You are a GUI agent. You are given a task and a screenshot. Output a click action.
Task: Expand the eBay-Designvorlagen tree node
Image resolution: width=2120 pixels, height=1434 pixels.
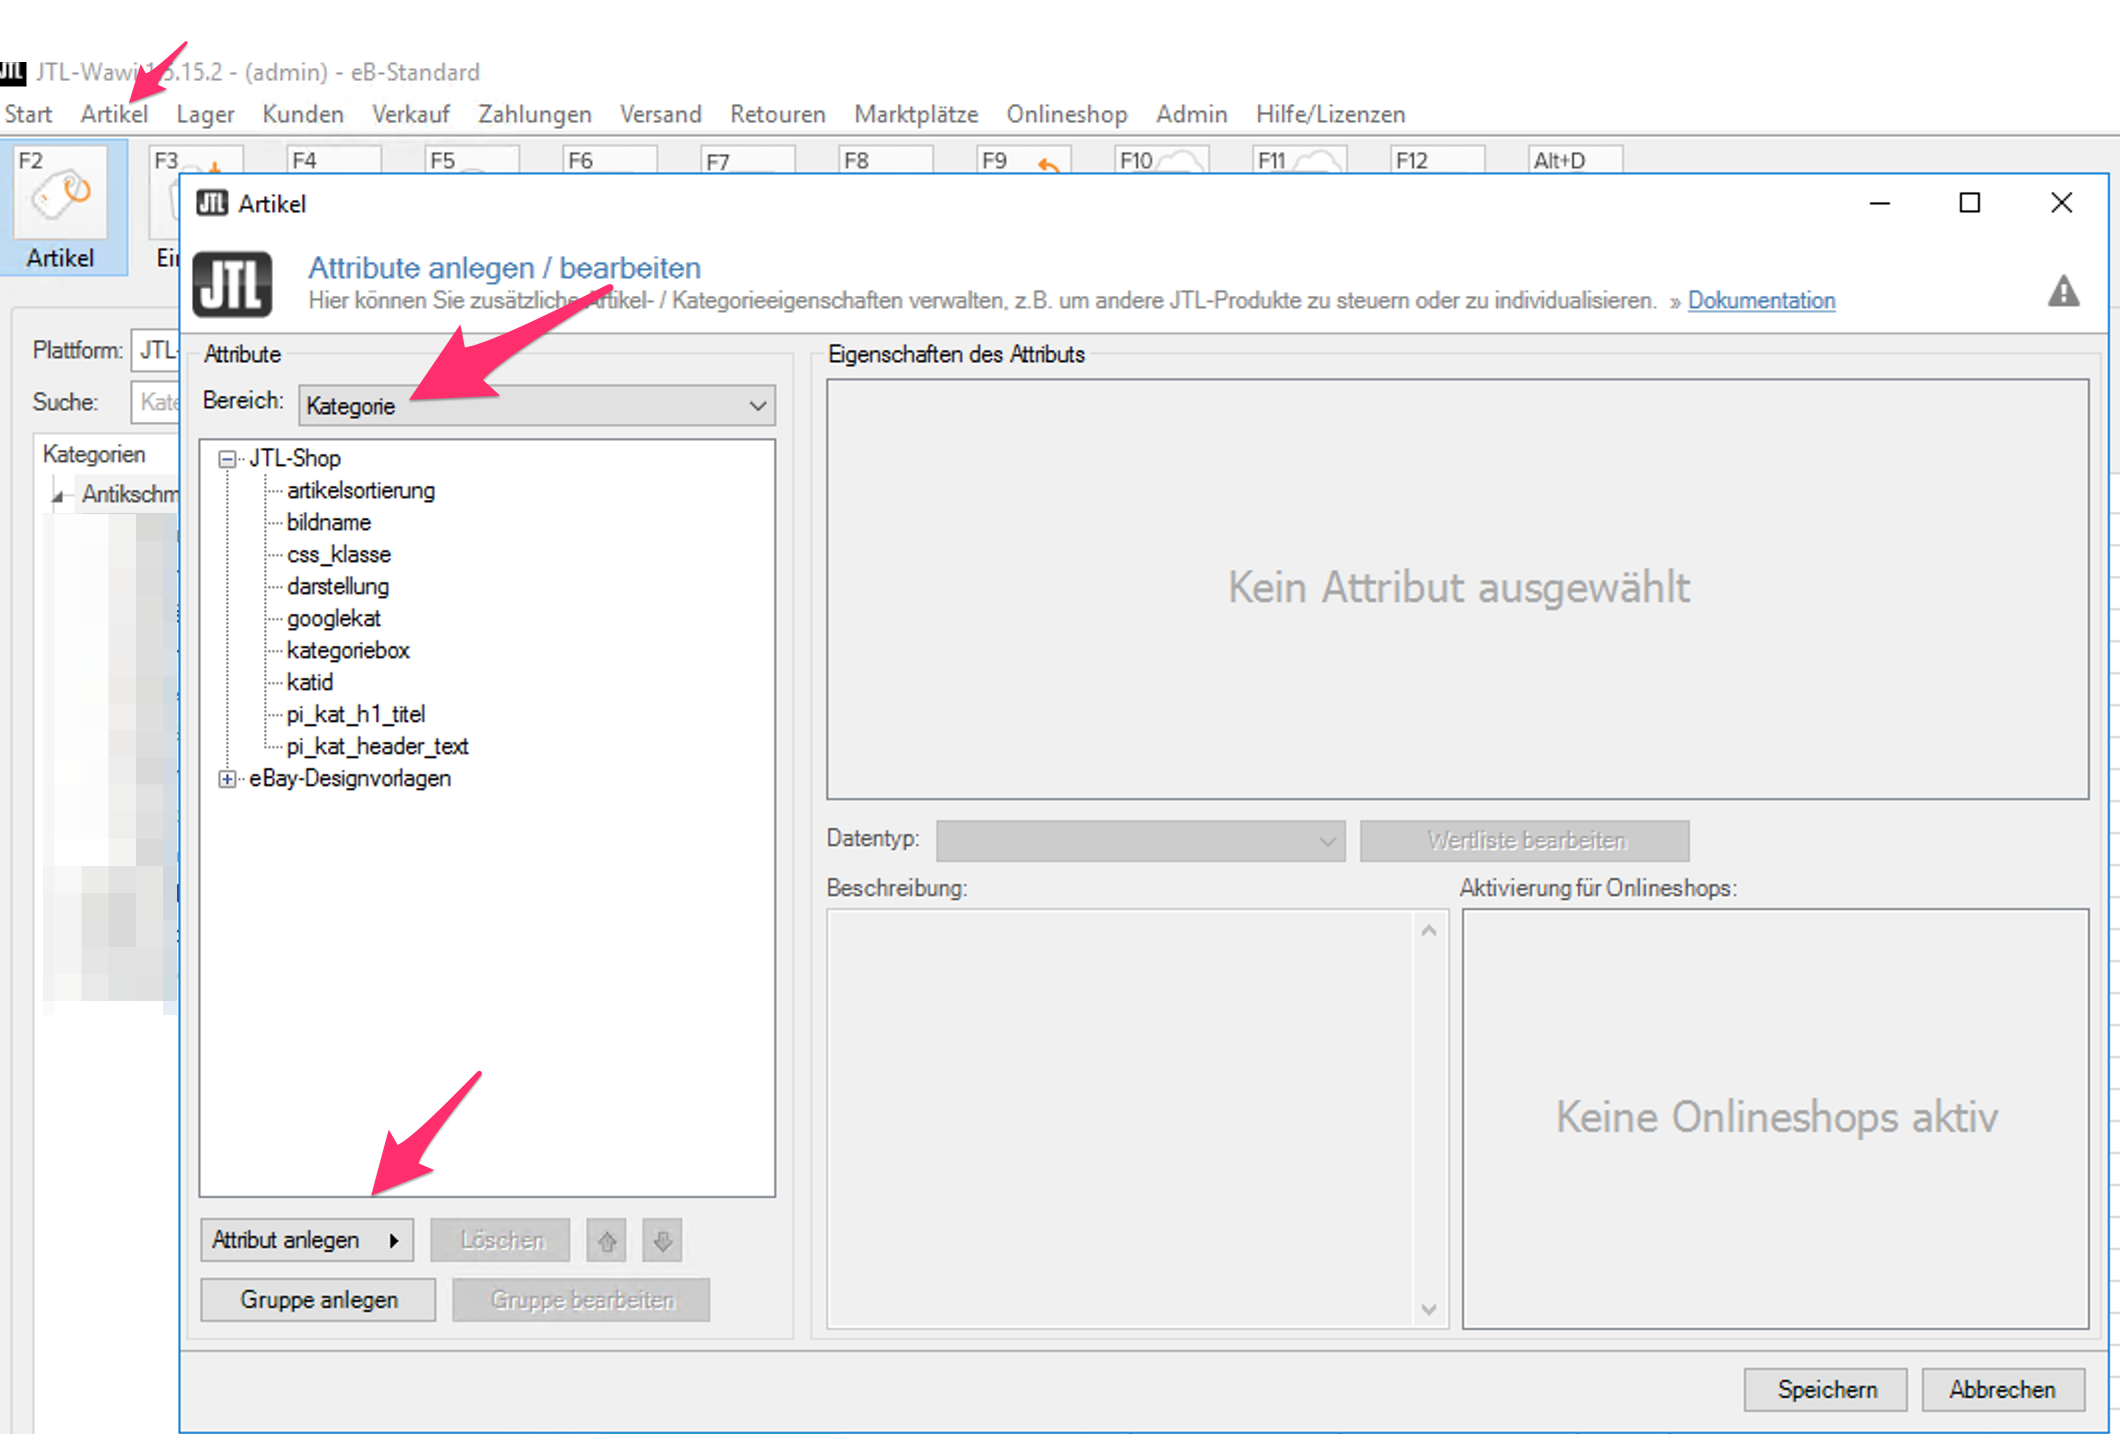tap(227, 779)
